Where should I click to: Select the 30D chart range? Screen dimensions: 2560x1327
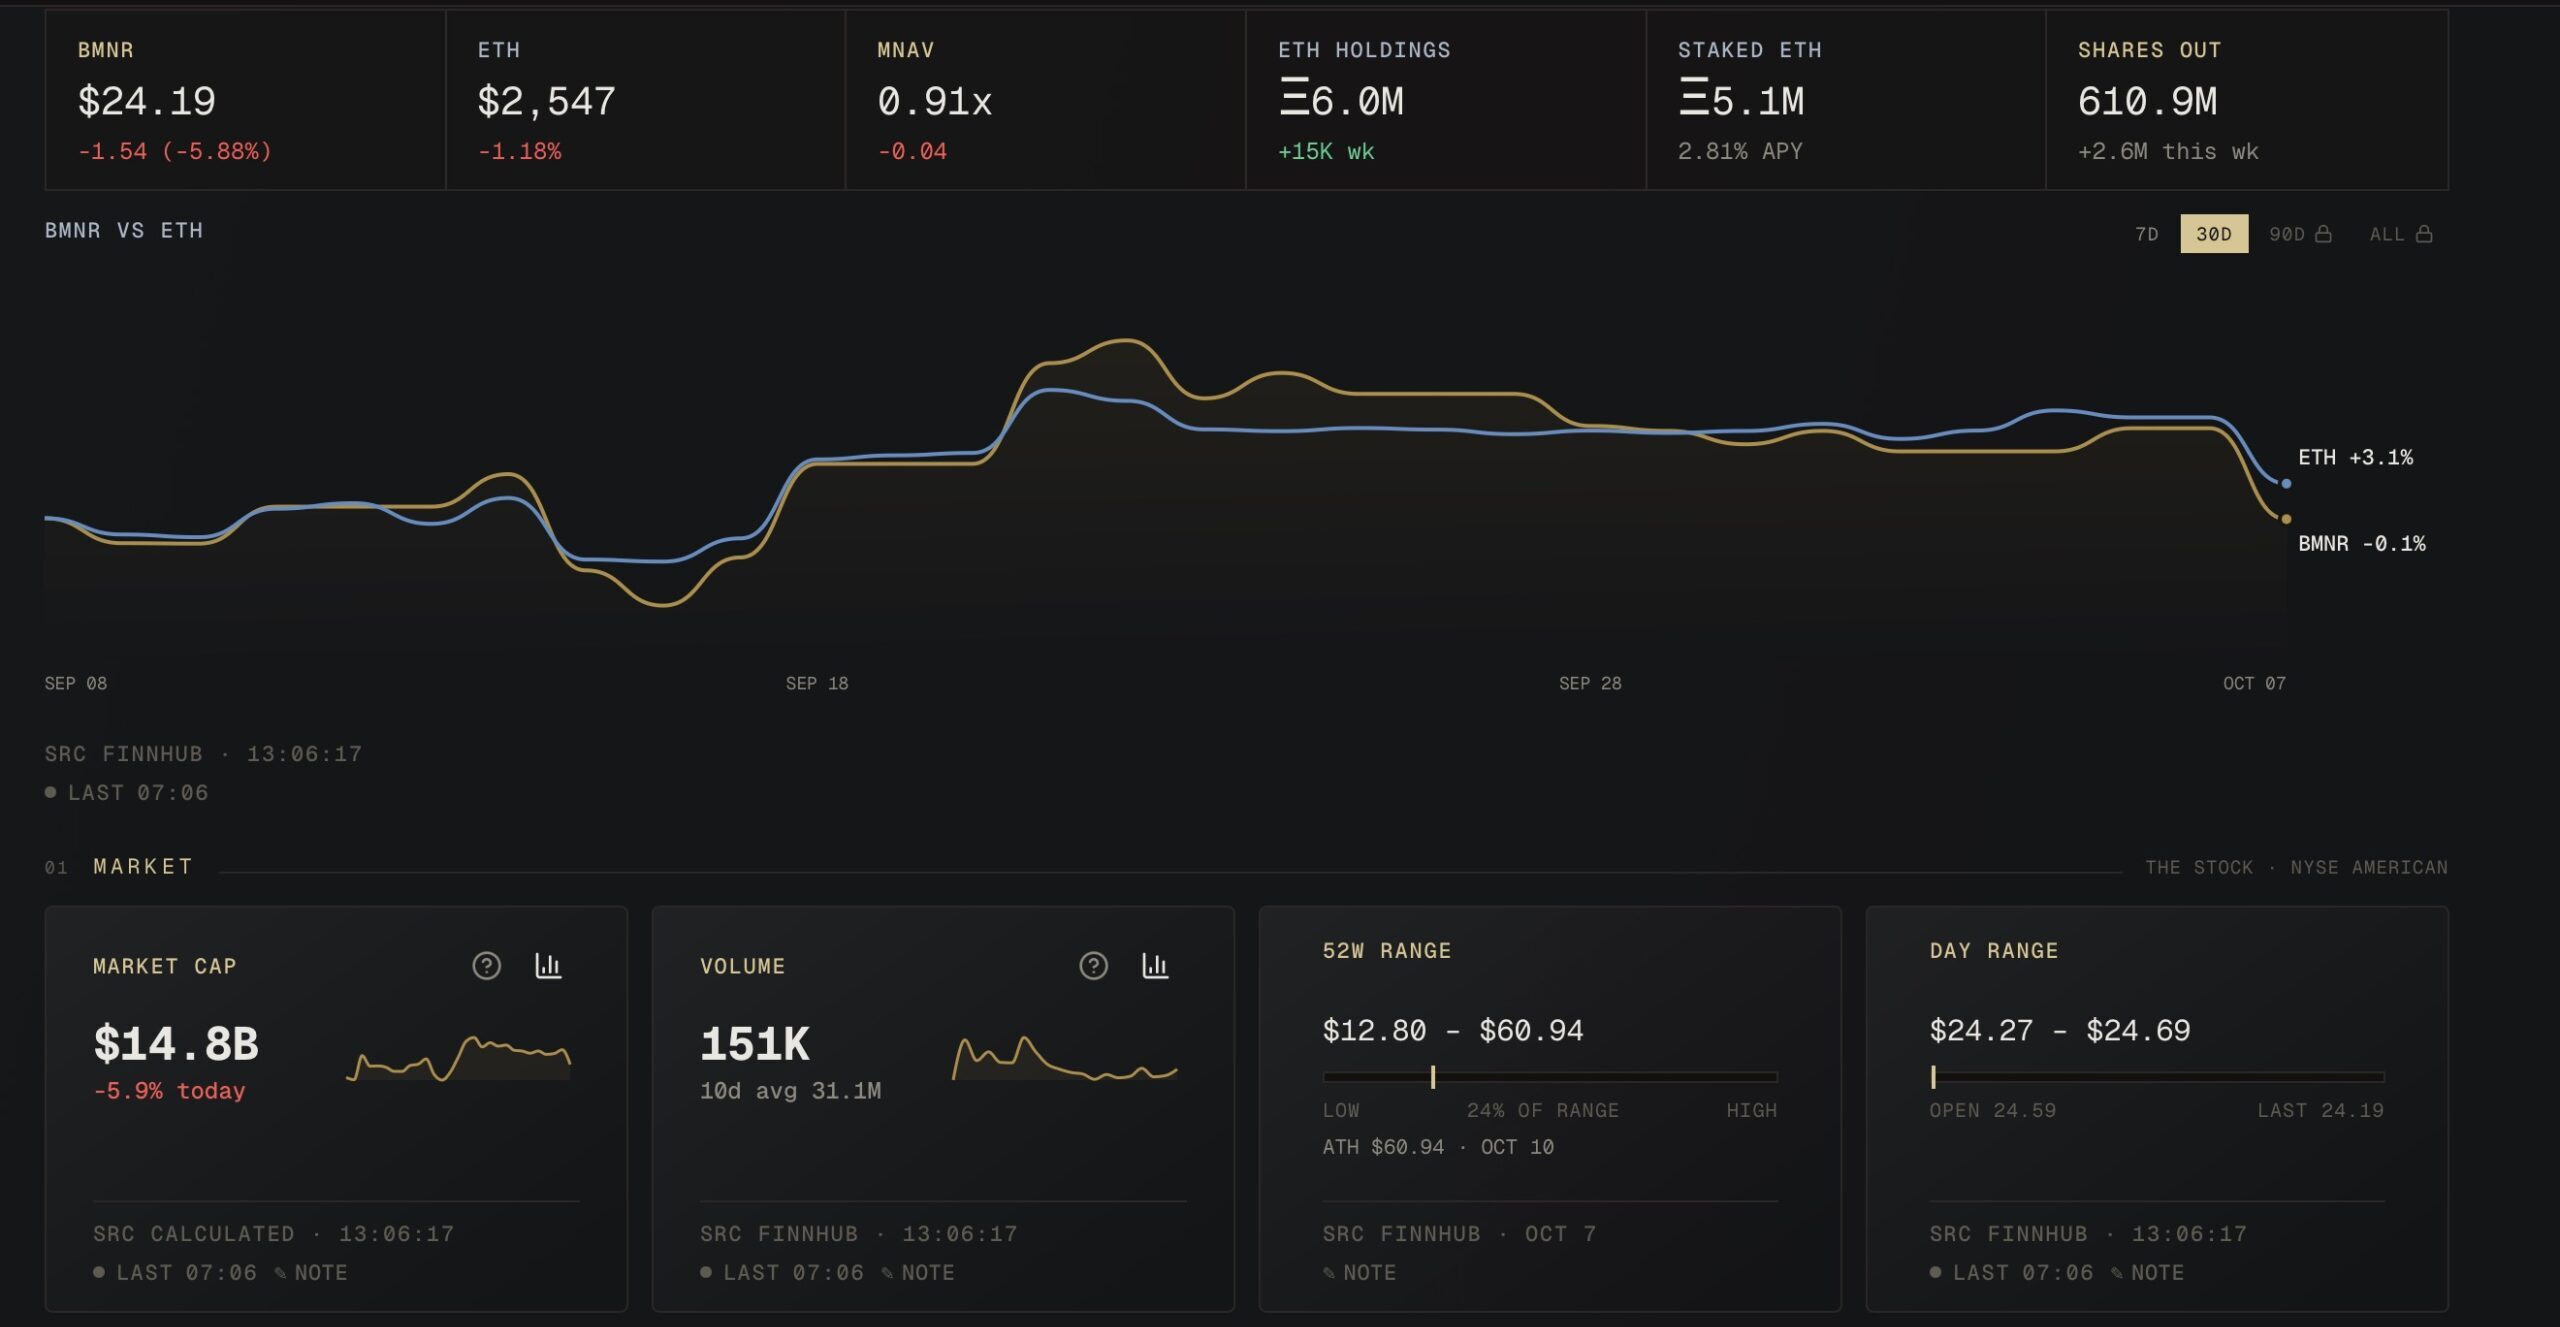(2214, 234)
